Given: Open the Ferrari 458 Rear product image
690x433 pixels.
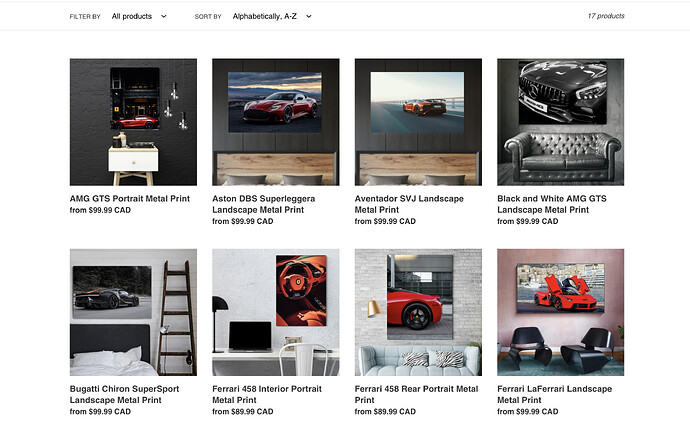Looking at the screenshot, I should pyautogui.click(x=418, y=312).
